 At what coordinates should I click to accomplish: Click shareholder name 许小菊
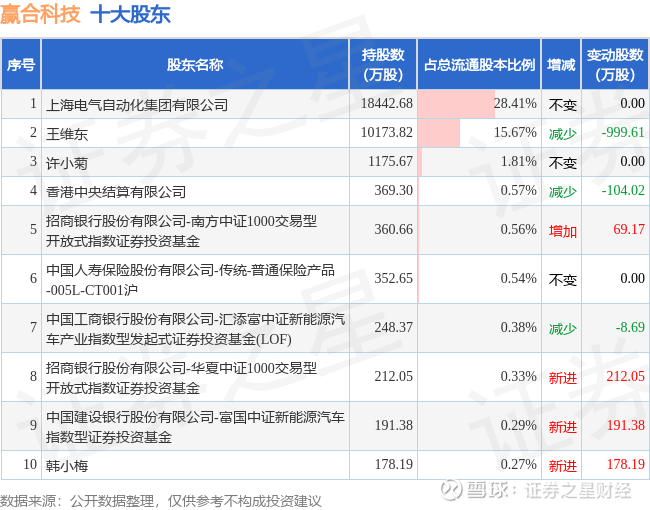pos(67,163)
